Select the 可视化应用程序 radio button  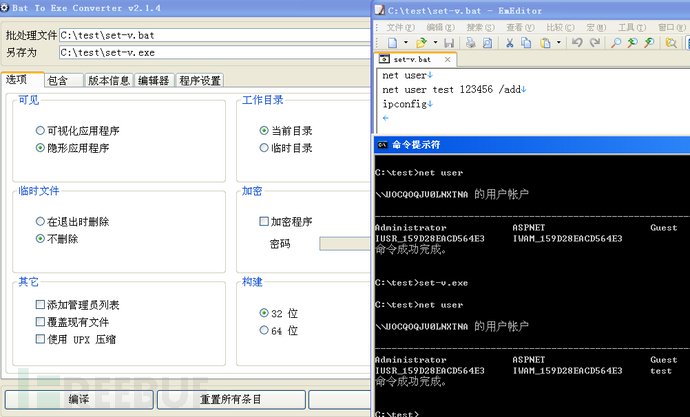(40, 131)
